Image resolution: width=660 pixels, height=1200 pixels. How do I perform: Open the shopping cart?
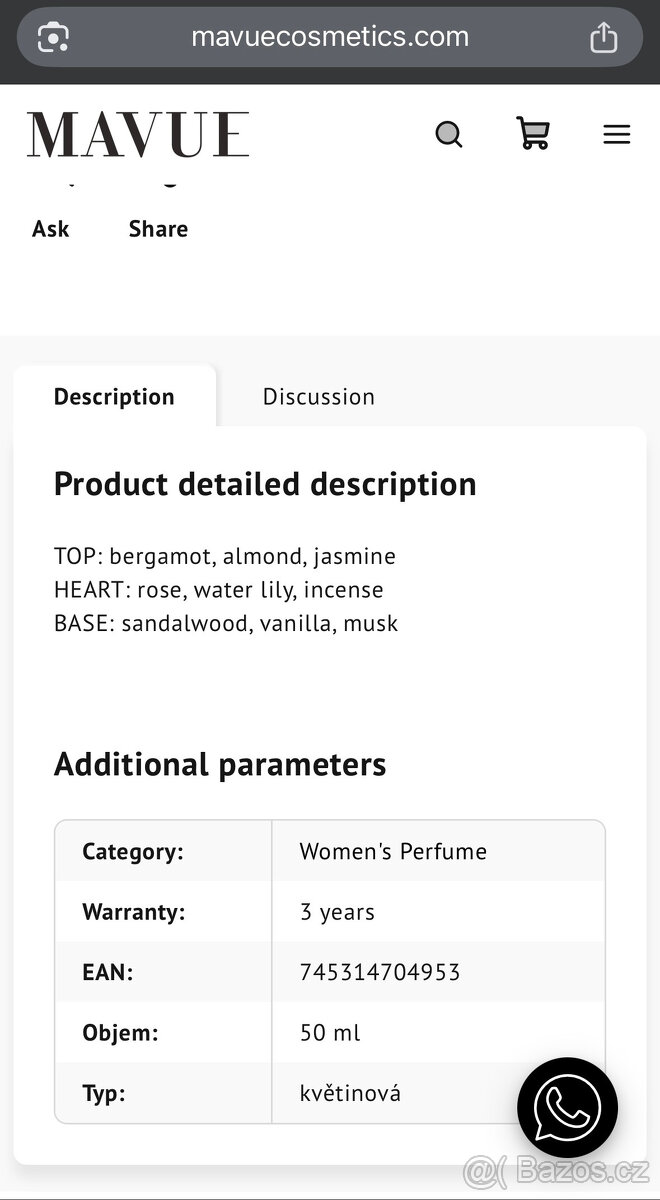(533, 133)
